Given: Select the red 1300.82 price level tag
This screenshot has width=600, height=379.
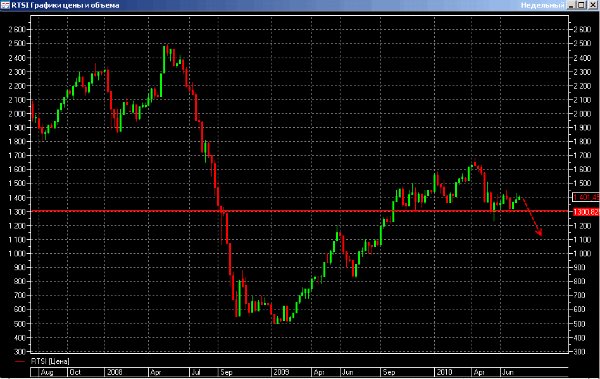Looking at the screenshot, I should (x=586, y=212).
